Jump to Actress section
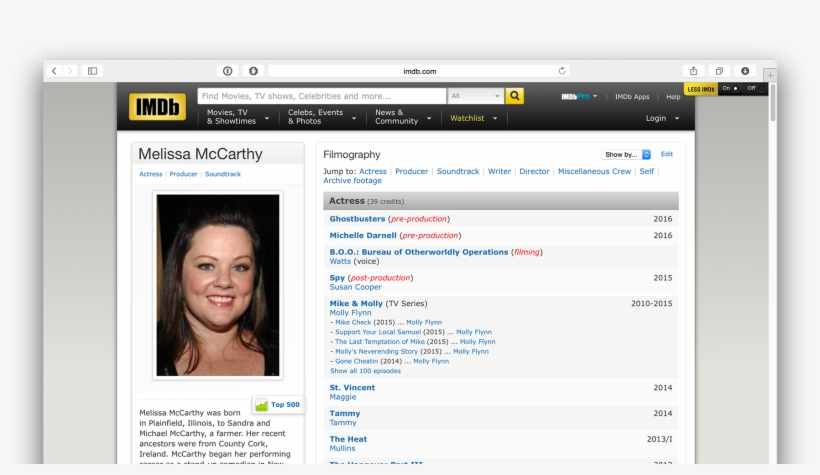Viewport: 820px width, 475px height. [372, 171]
